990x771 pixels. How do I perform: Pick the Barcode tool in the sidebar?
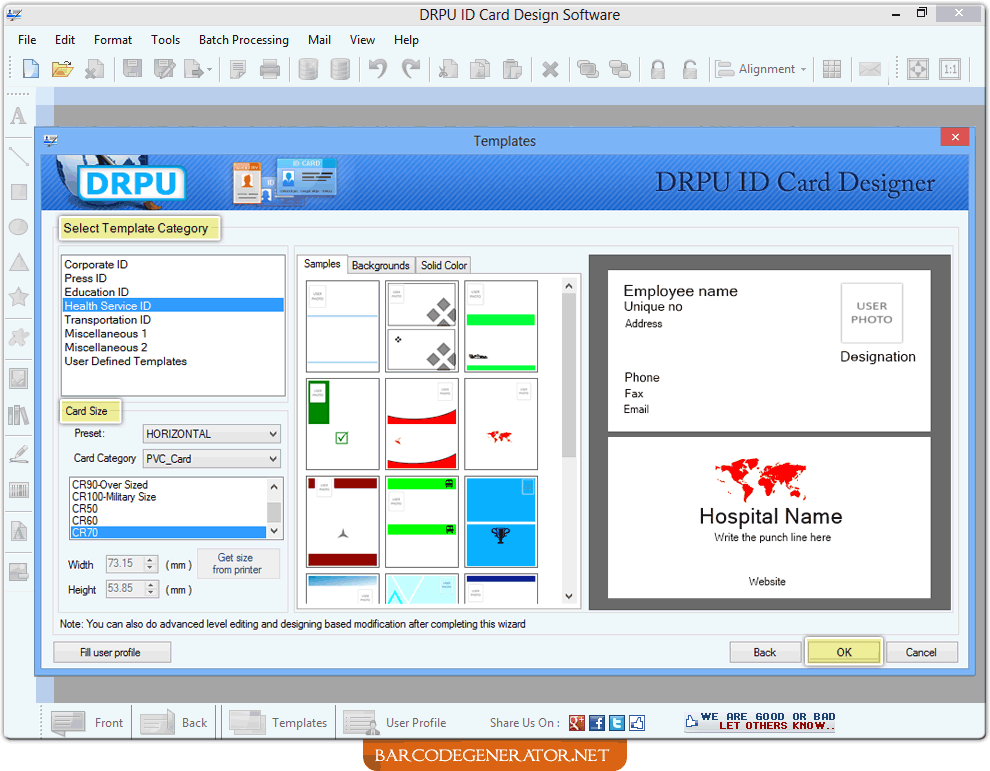click(x=18, y=490)
